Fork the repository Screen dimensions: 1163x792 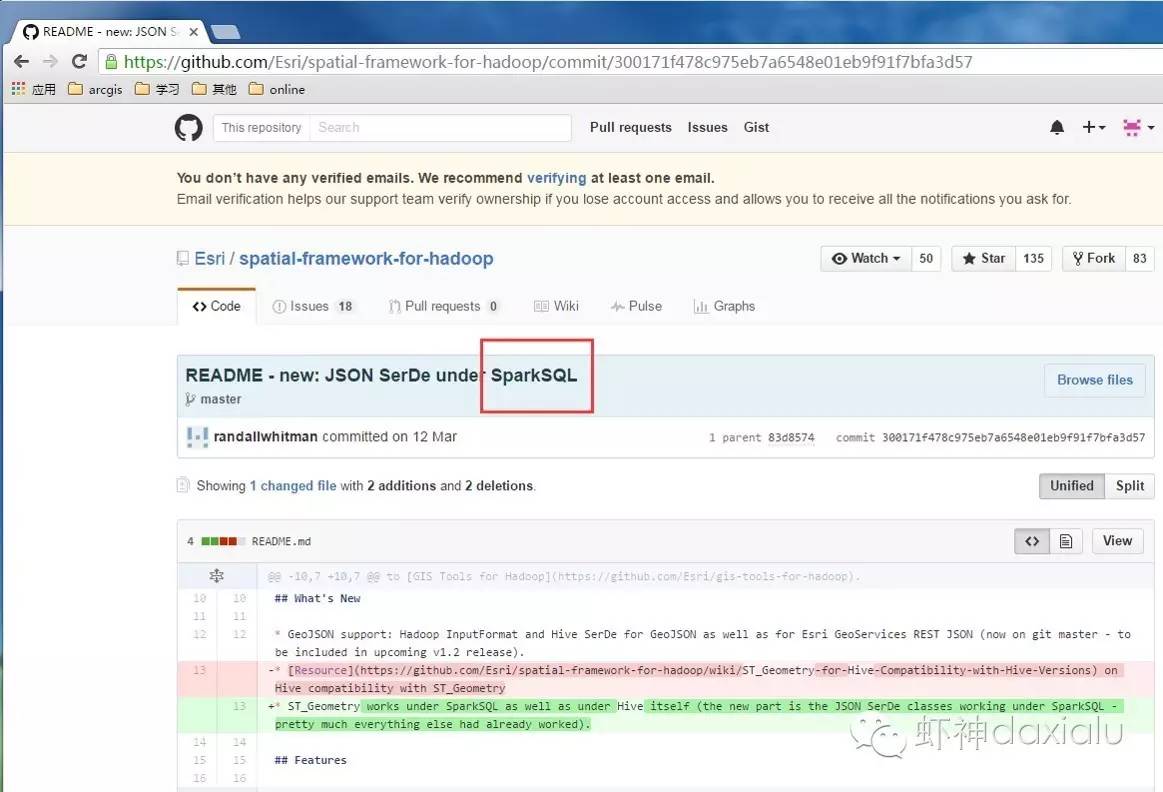pyautogui.click(x=1094, y=258)
